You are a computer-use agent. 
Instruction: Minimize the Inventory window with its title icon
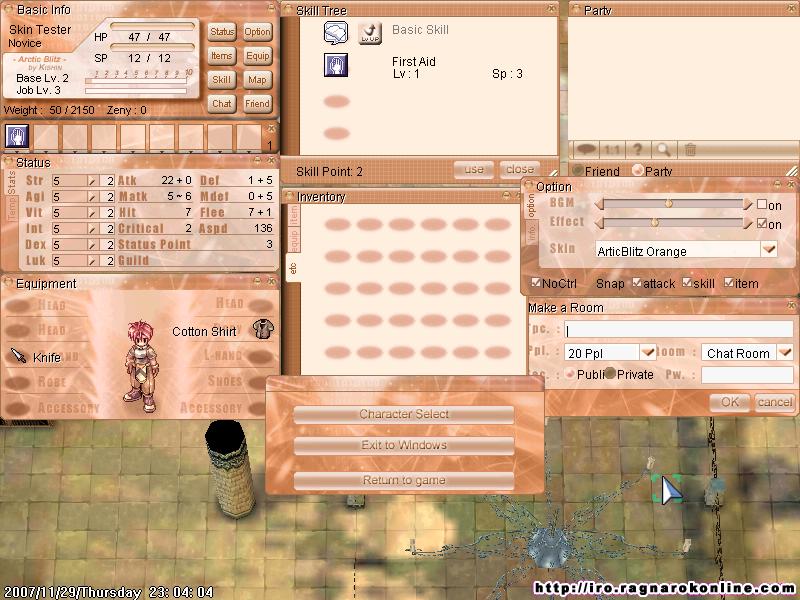[506, 195]
